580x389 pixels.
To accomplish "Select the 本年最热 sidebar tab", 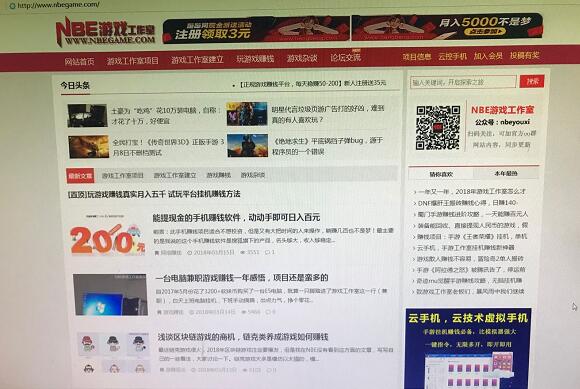I will click(506, 173).
